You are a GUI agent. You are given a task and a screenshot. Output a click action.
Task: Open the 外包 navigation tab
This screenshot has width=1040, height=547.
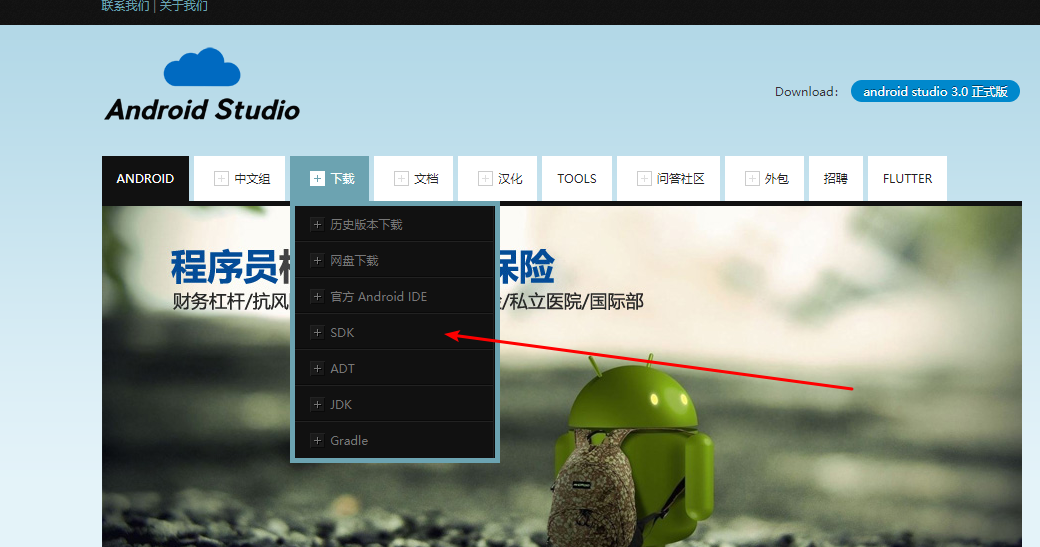765,178
